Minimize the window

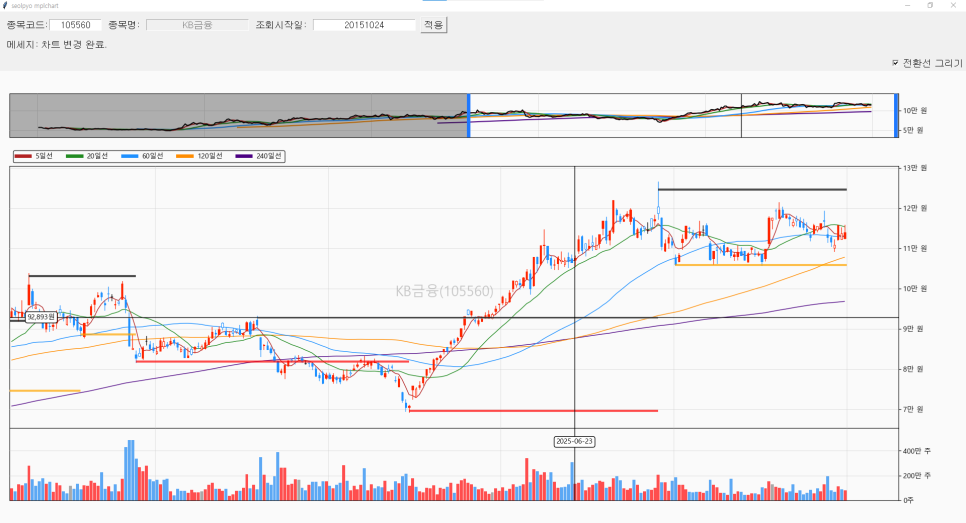click(907, 6)
